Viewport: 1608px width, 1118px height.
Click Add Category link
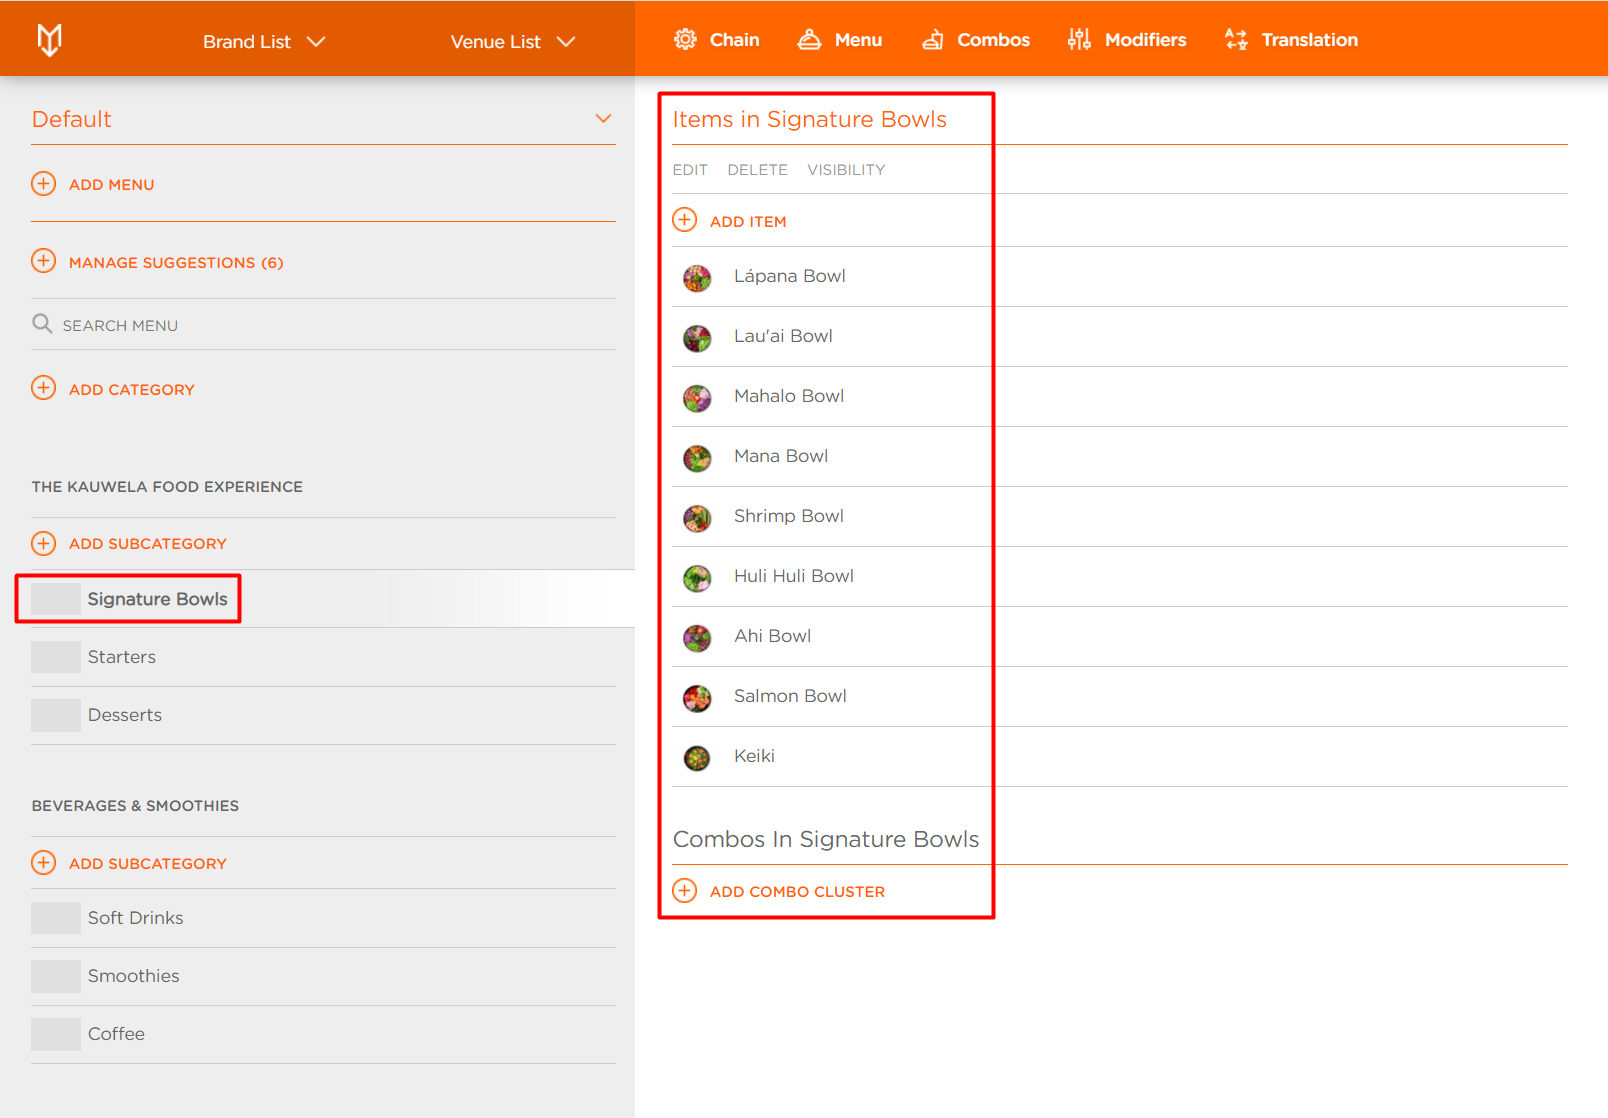click(132, 390)
